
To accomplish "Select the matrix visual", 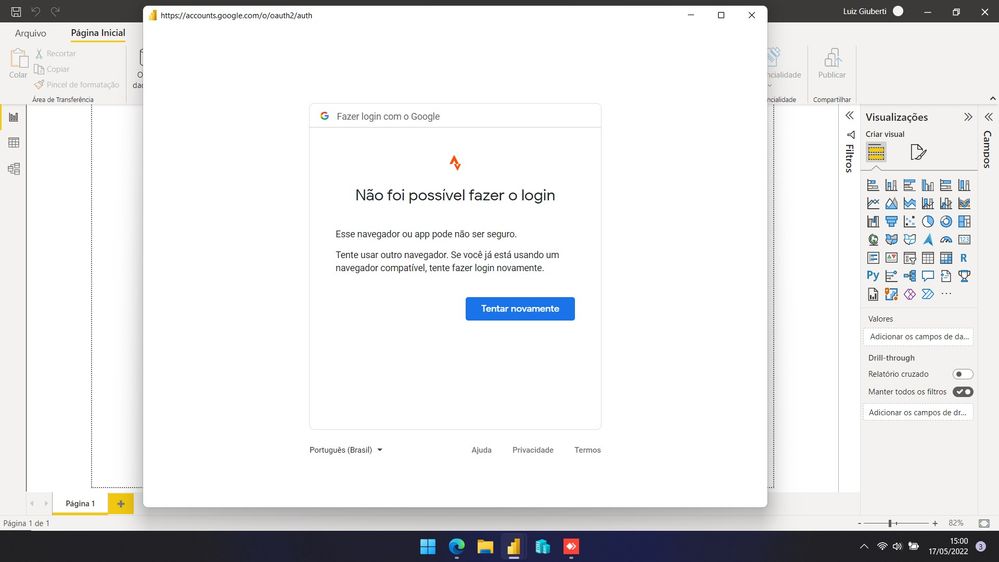I will coord(946,258).
